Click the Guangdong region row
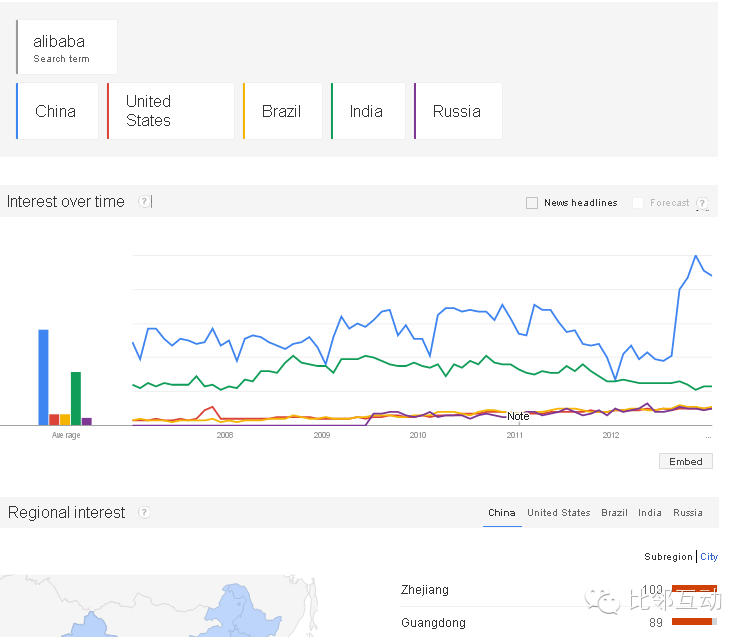 tap(558, 622)
